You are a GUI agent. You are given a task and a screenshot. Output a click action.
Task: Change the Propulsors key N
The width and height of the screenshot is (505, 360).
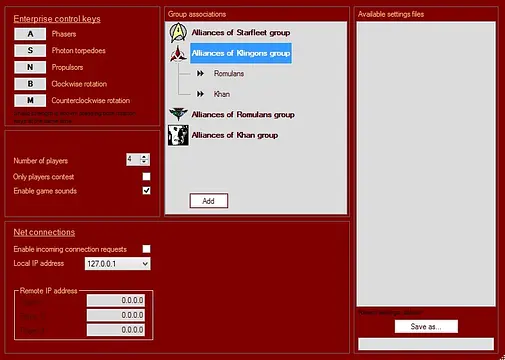pos(30,67)
